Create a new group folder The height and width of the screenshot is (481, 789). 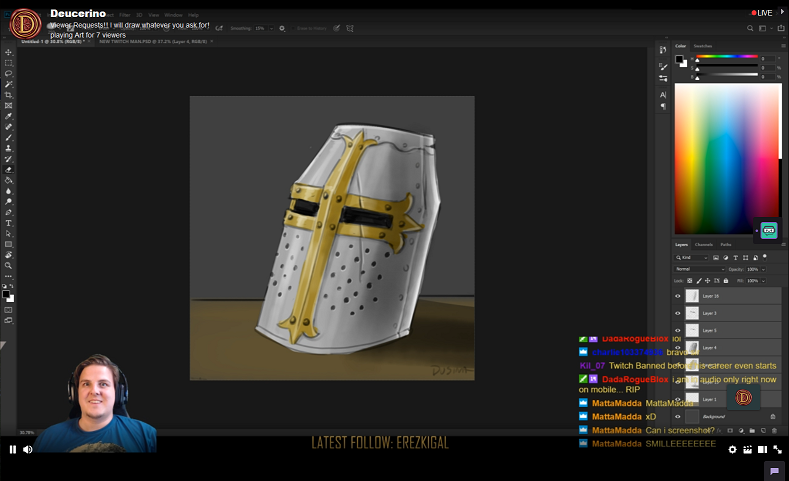coord(752,431)
